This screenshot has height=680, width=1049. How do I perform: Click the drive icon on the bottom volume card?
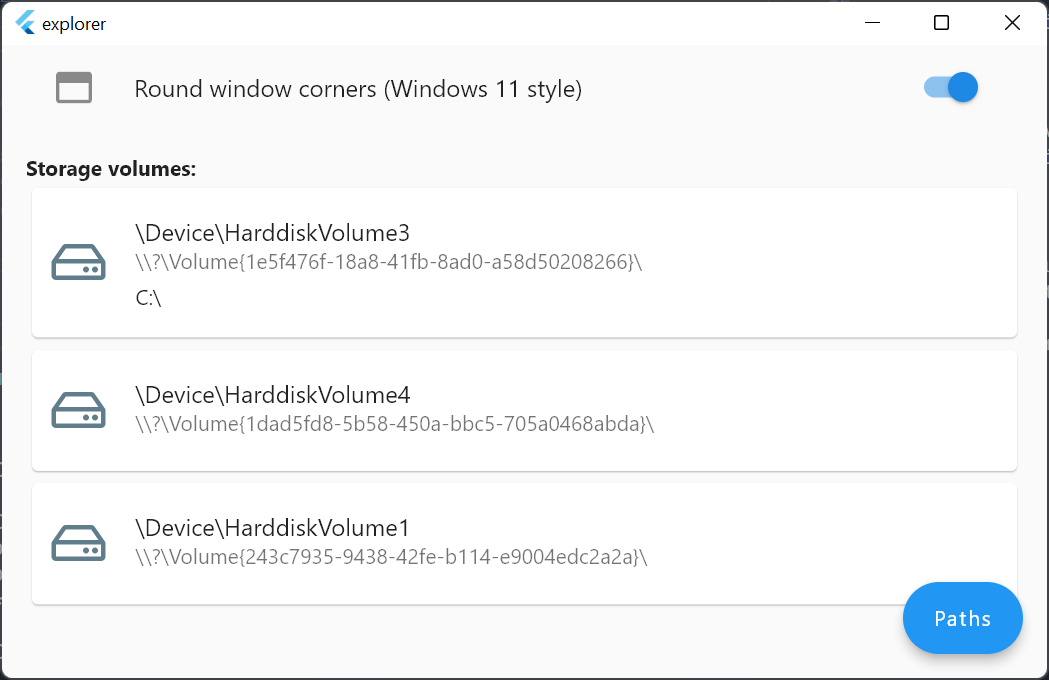(78, 543)
